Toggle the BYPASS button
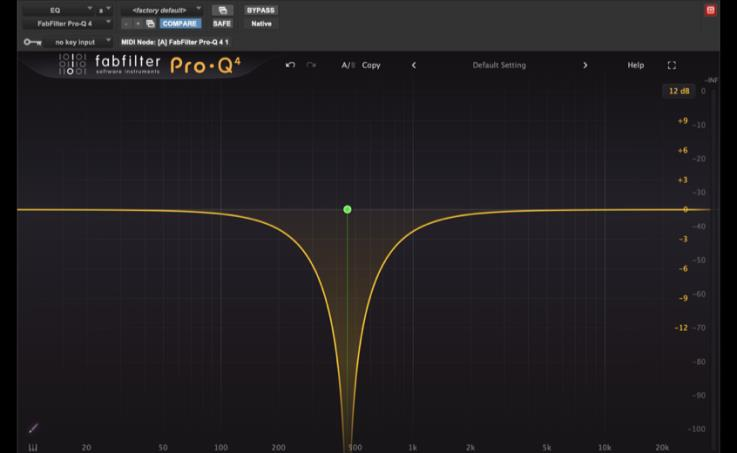This screenshot has height=453, width=737. [261, 10]
